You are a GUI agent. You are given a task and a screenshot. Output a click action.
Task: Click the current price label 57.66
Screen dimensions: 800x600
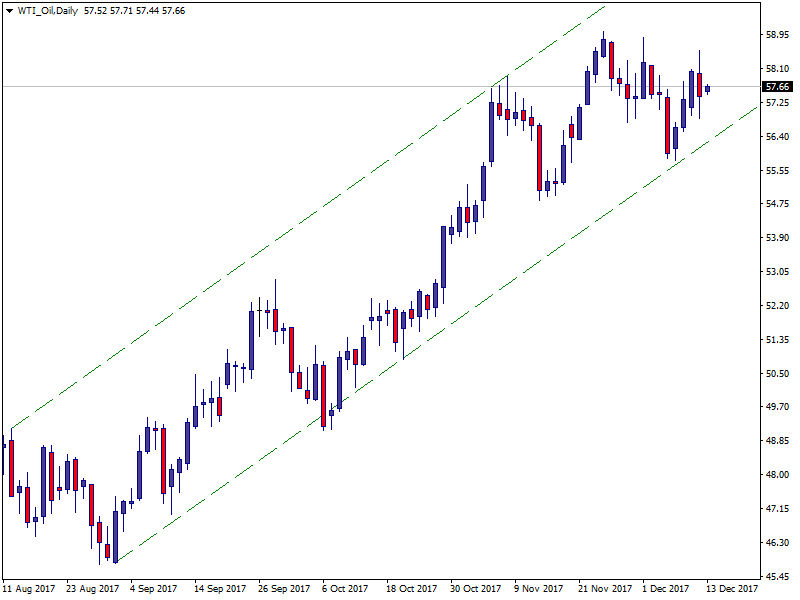tap(777, 87)
